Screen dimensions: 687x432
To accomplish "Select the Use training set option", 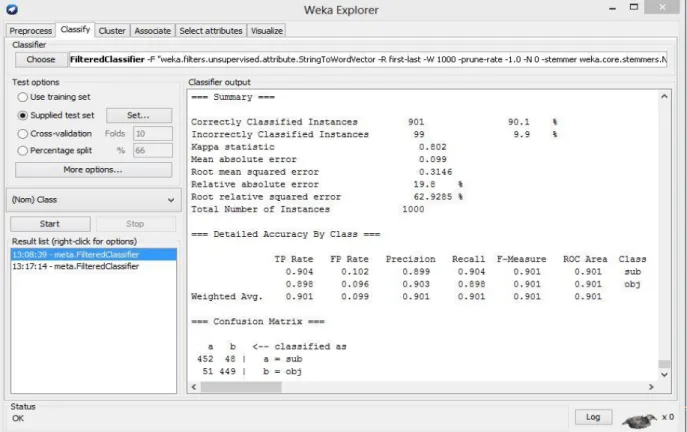I will (x=53, y=97).
